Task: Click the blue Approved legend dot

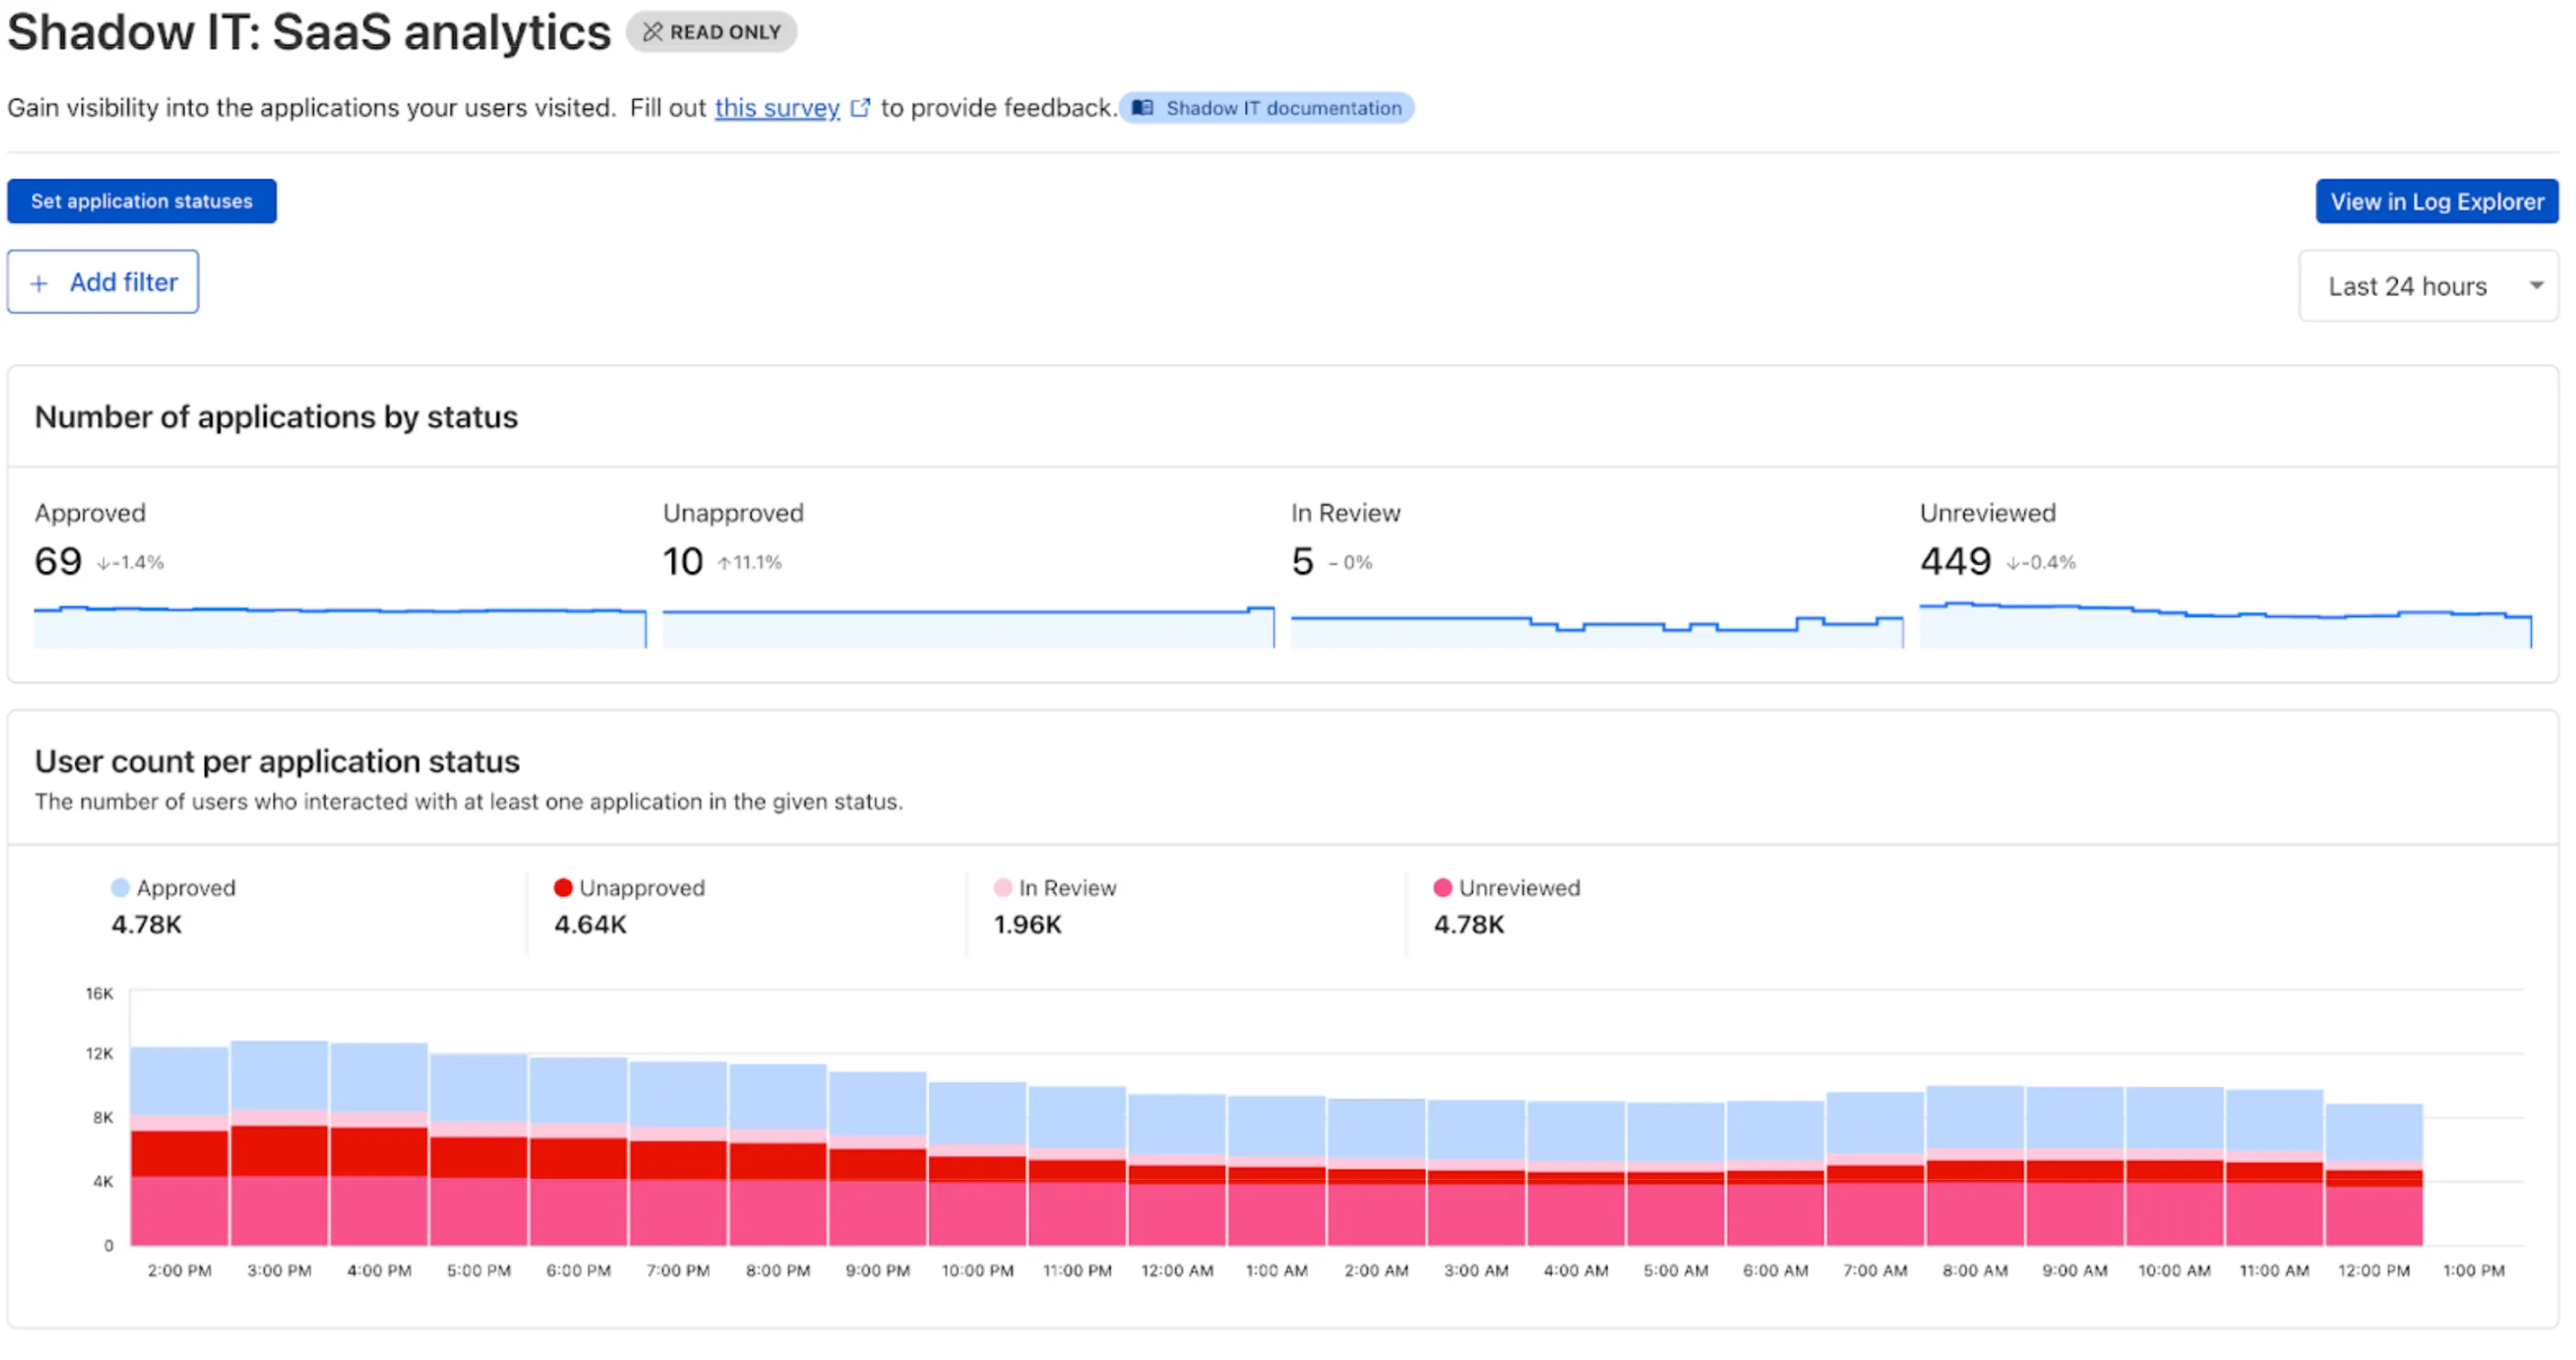Action: (x=118, y=887)
